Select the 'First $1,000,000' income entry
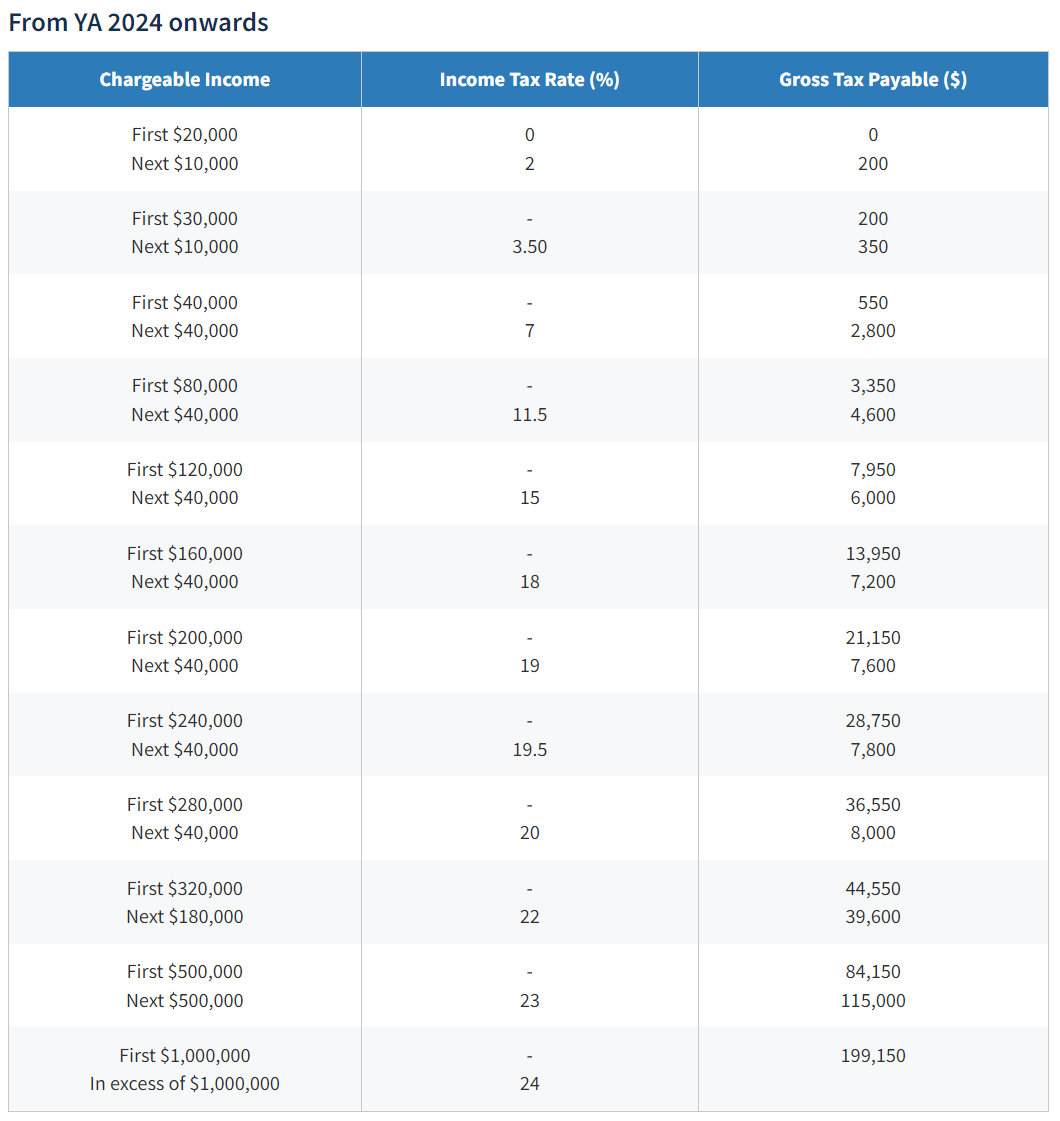Image resolution: width=1060 pixels, height=1121 pixels. click(185, 1056)
